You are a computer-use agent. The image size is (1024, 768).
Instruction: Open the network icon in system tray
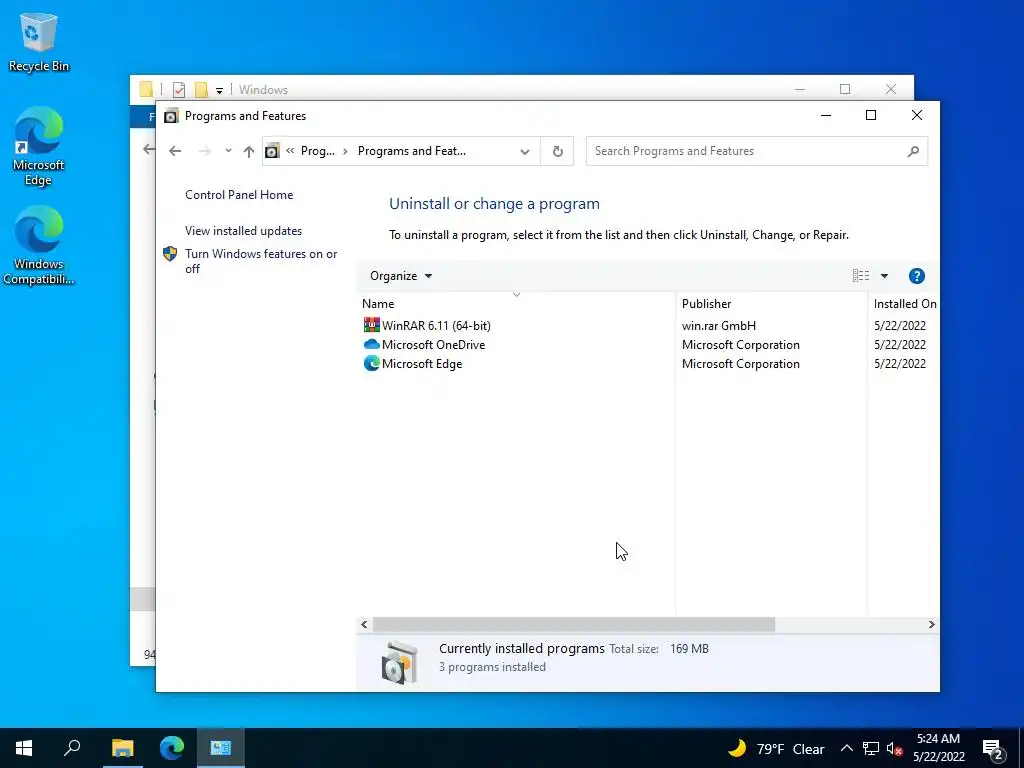[871, 748]
